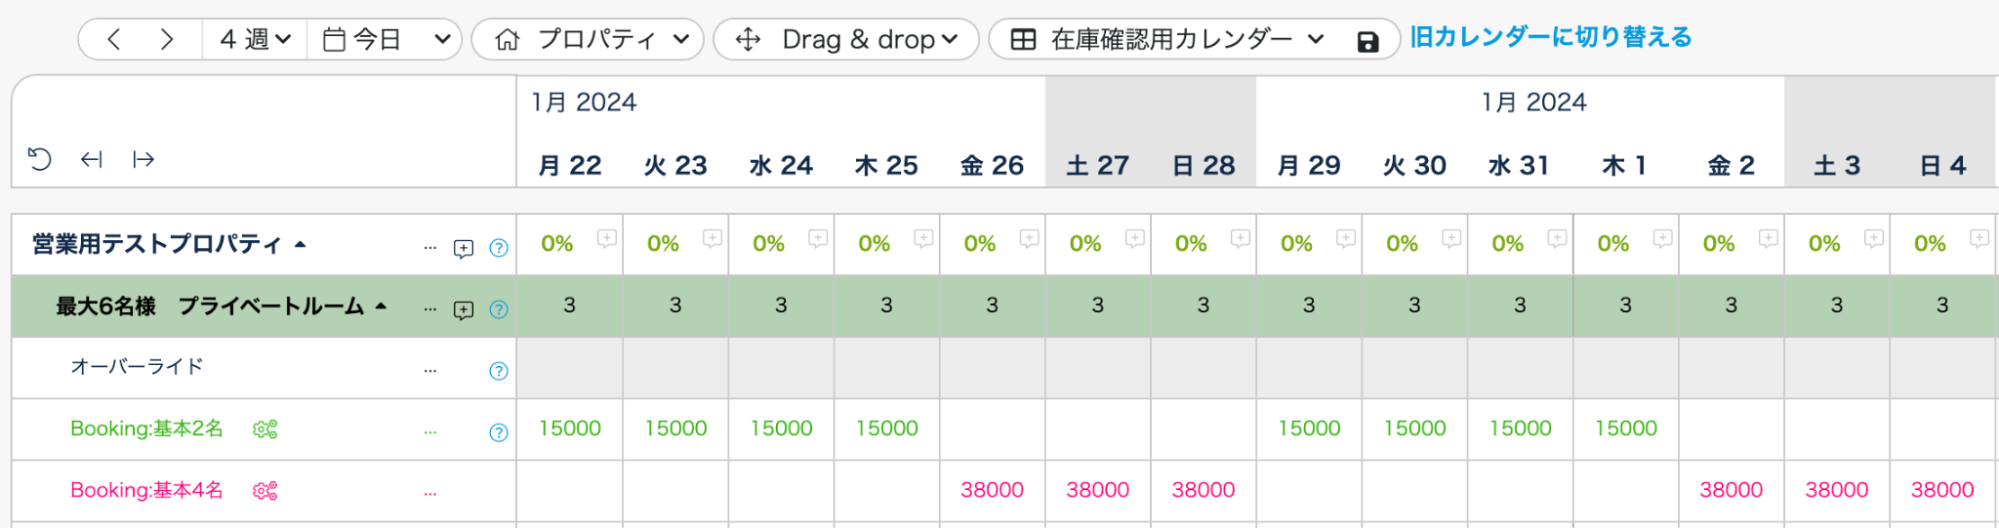This screenshot has width=1999, height=529.
Task: Open the 今日 date picker dropdown
Action: pos(385,40)
